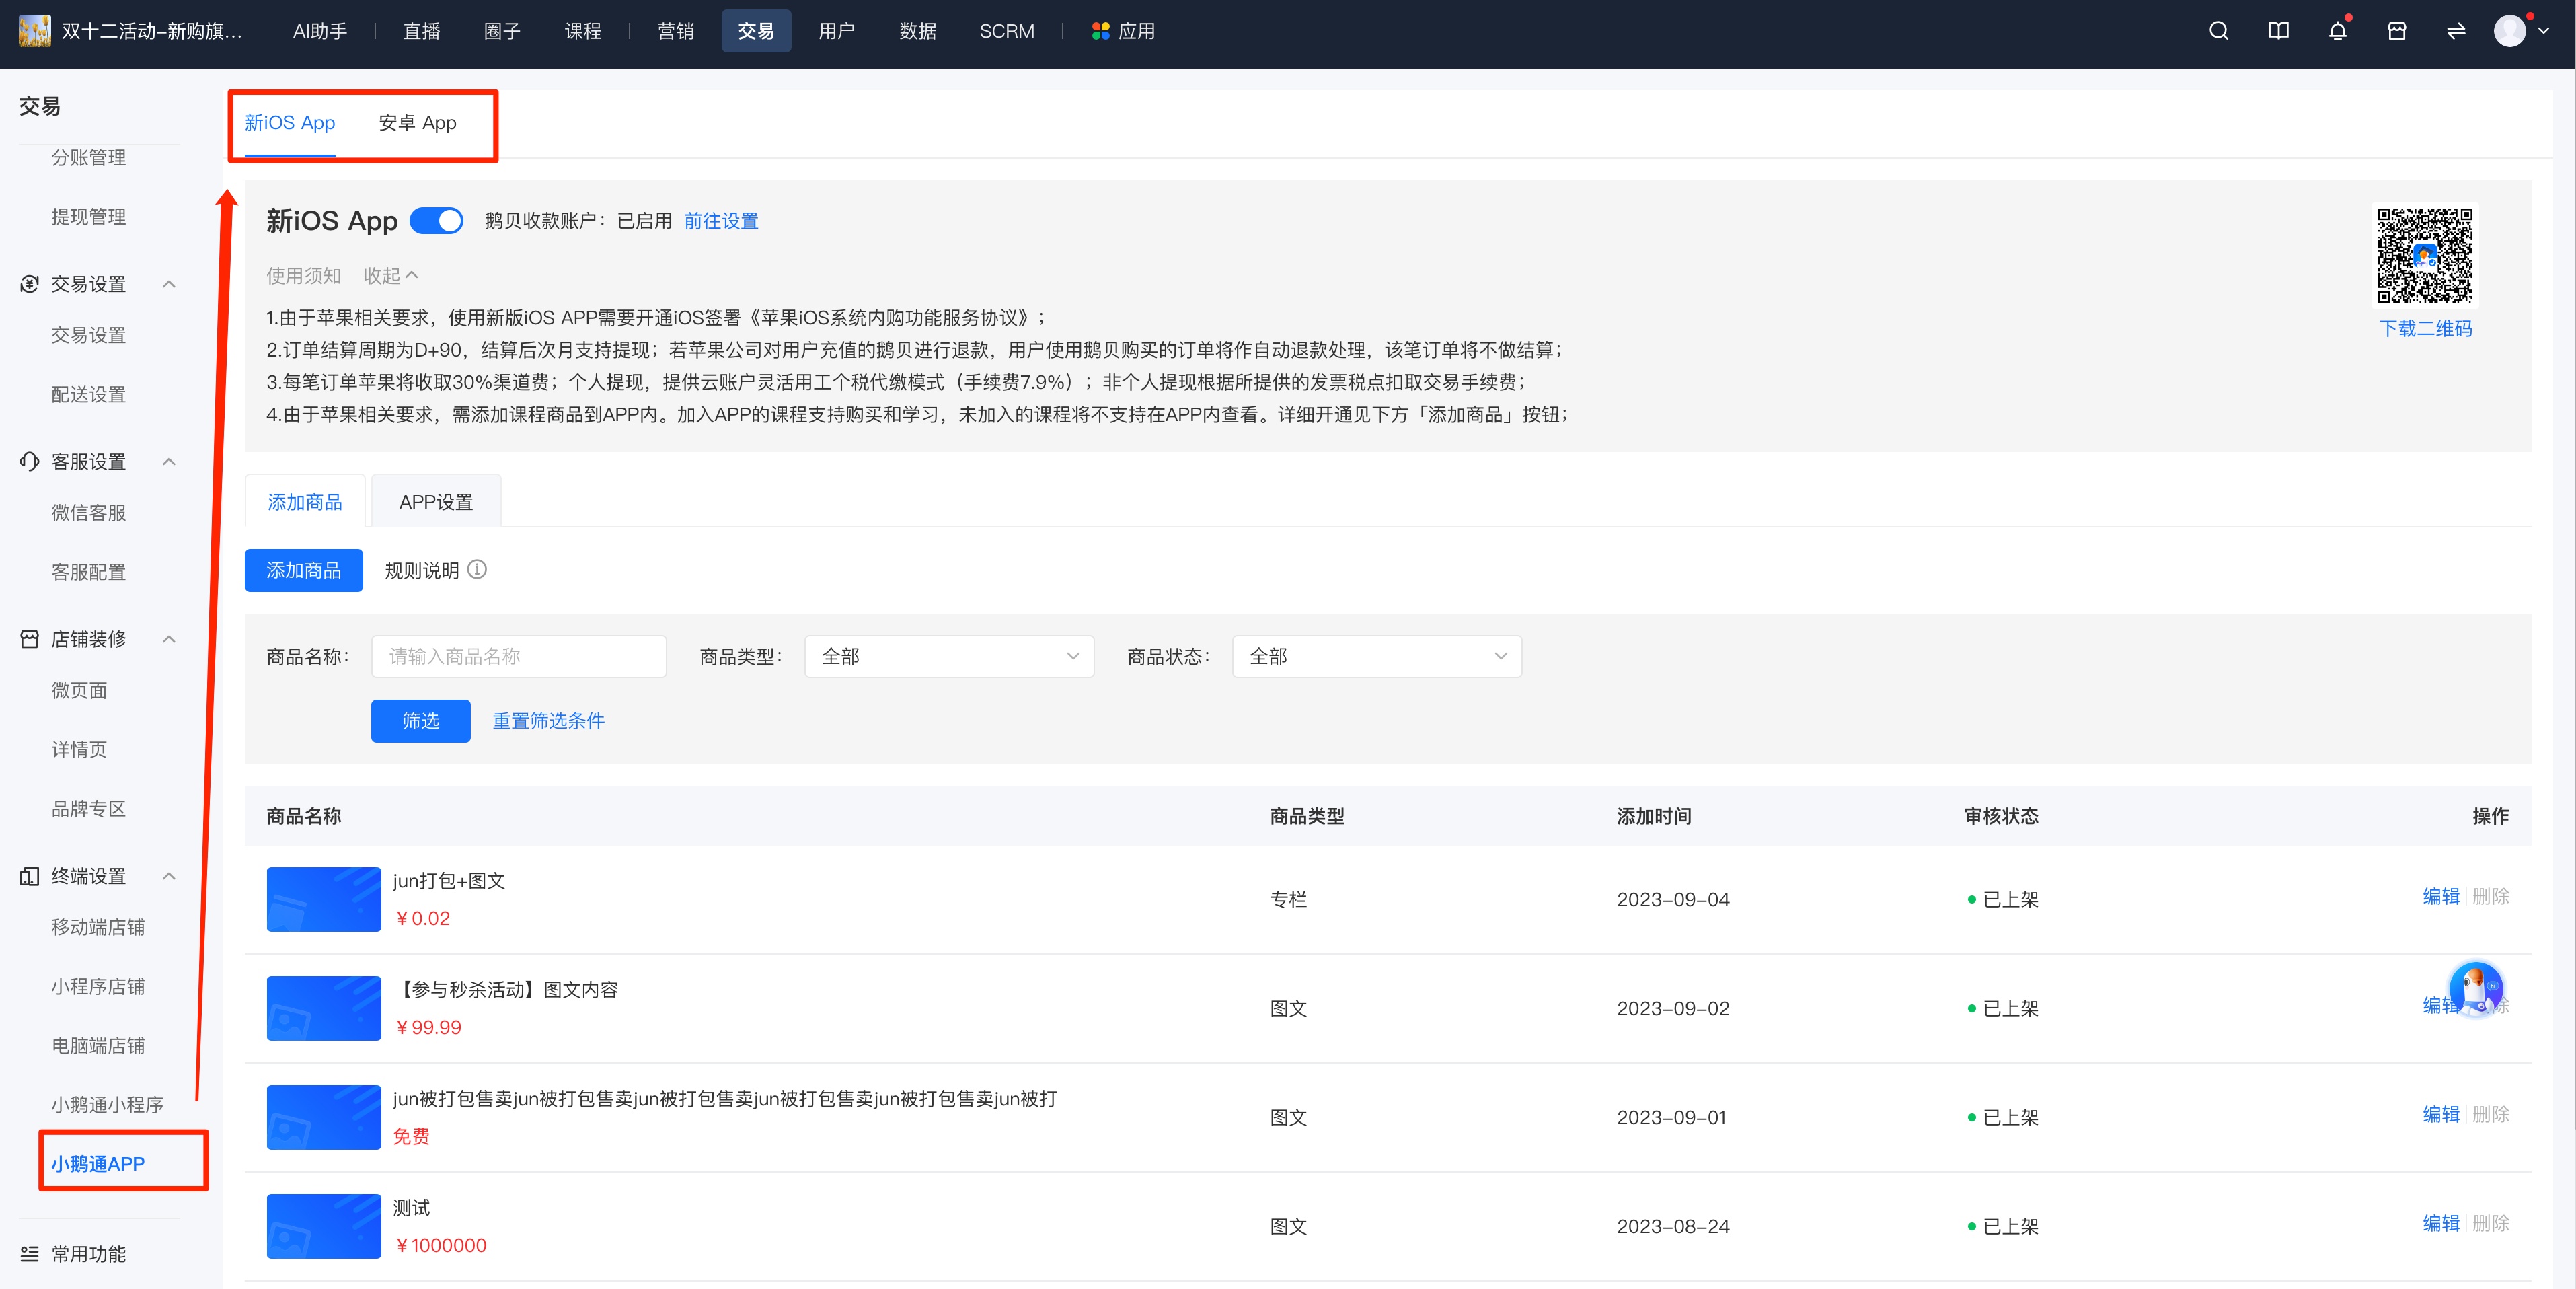The width and height of the screenshot is (2576, 1289).
Task: Open 数据 in the top navigation
Action: click(917, 31)
